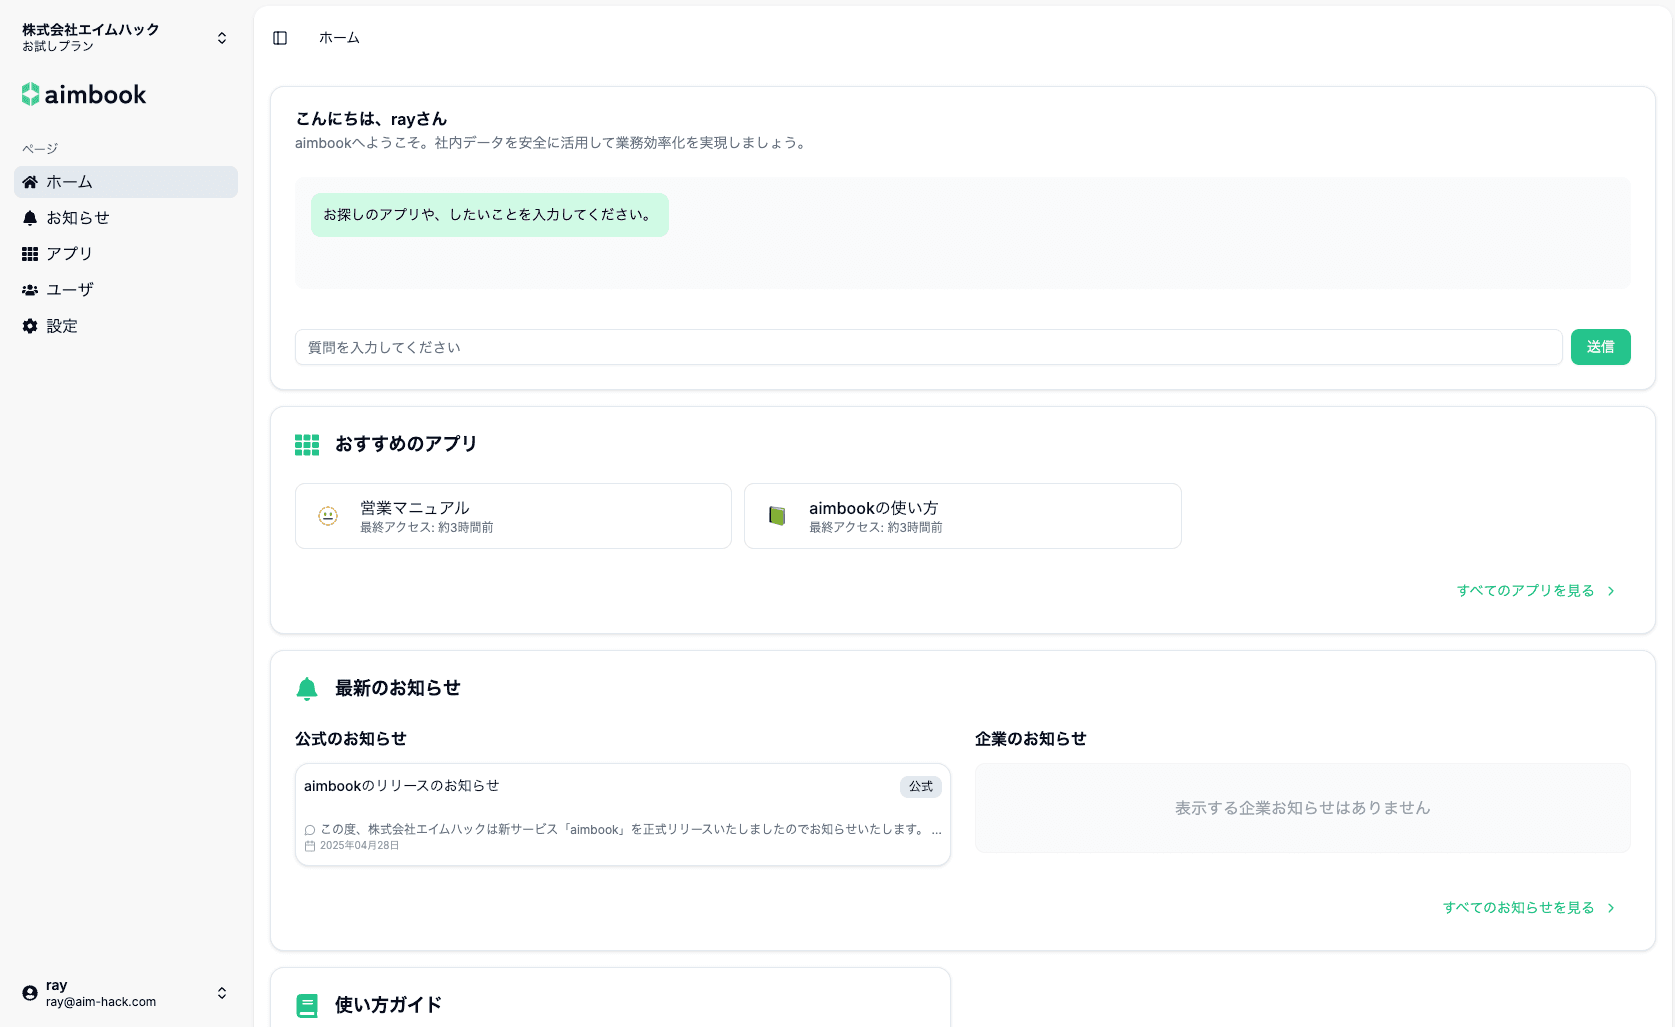1675x1027 pixels.
Task: Click the 営業マニュアル face emoji icon
Action: click(x=328, y=516)
